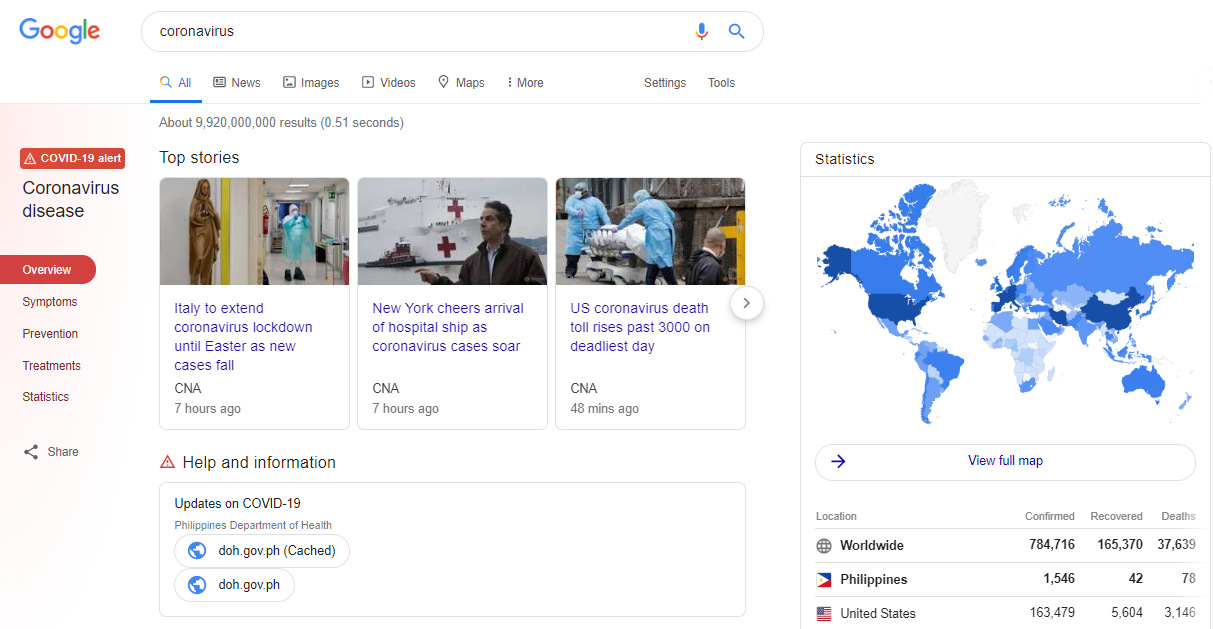Image resolution: width=1213 pixels, height=629 pixels.
Task: Click the Philippines flag icon
Action: pos(824,580)
